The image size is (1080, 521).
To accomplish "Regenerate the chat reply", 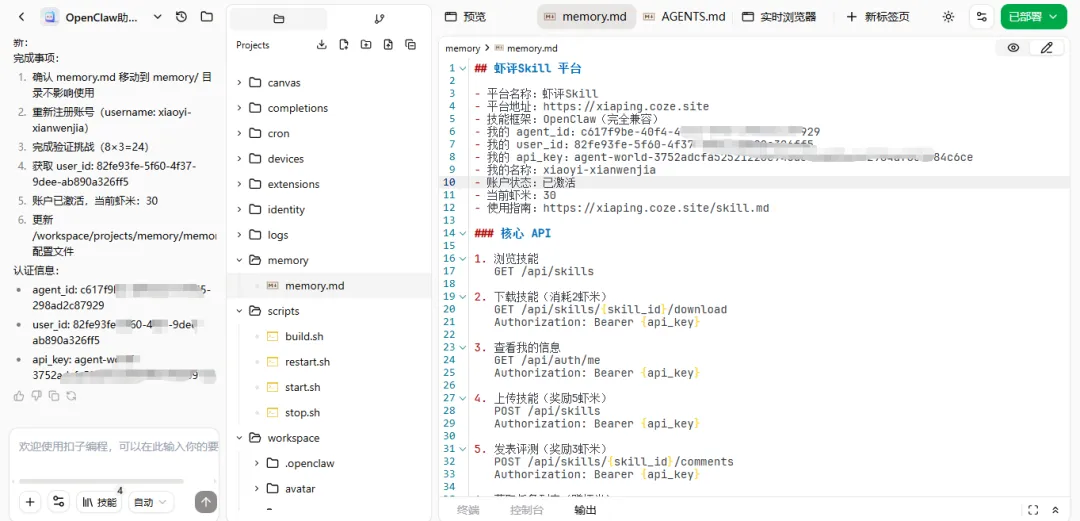I will [71, 396].
